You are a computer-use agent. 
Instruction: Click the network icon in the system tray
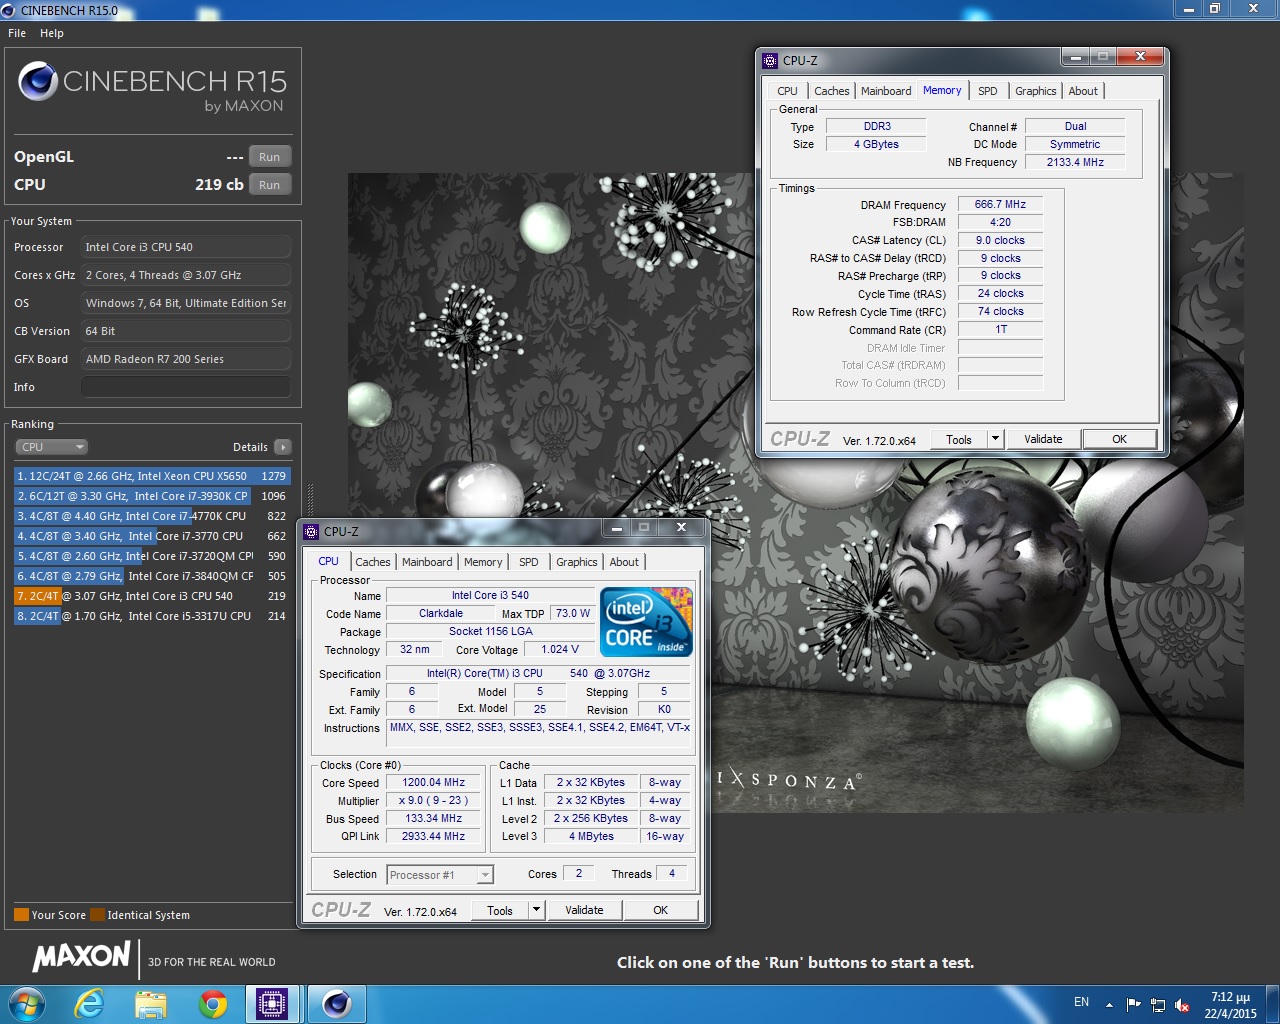pyautogui.click(x=1158, y=1005)
